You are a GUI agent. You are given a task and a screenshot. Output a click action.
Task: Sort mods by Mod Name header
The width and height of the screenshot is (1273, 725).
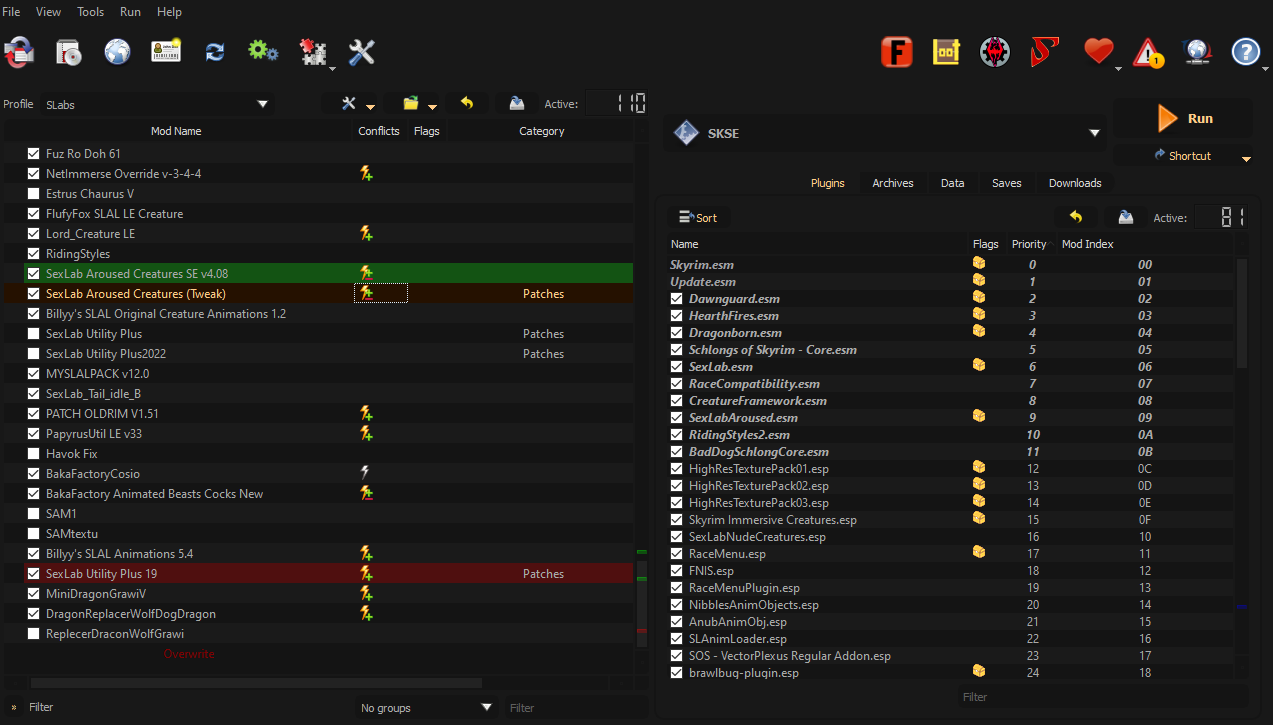click(176, 131)
